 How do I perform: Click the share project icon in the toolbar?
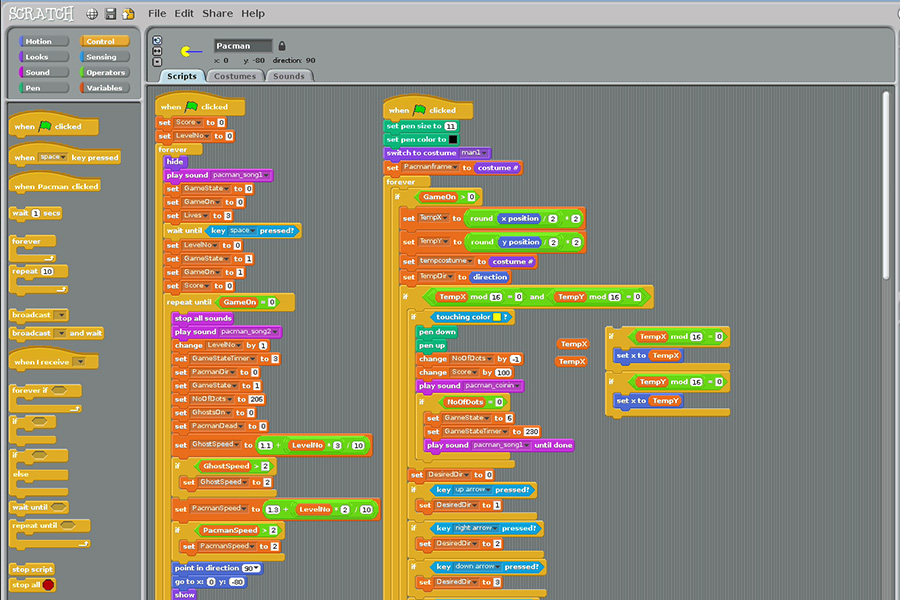coord(129,14)
